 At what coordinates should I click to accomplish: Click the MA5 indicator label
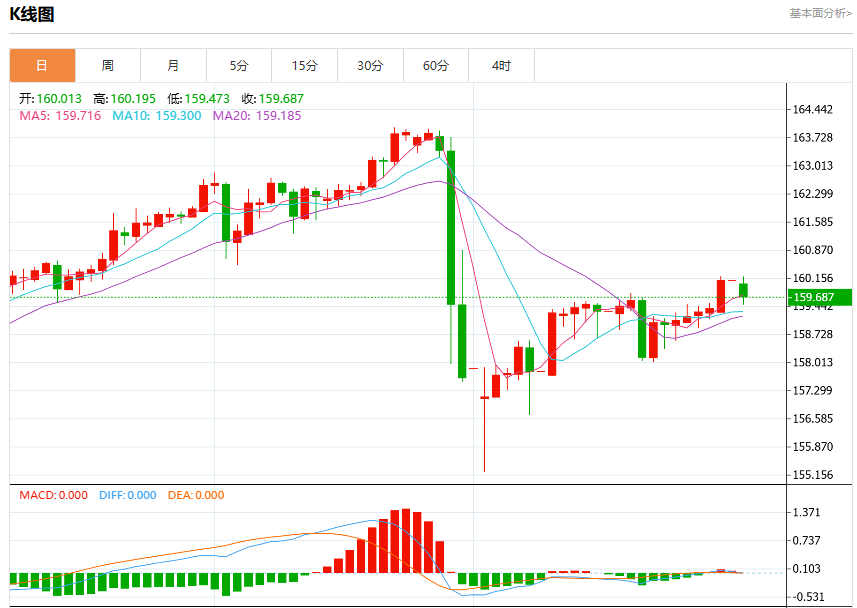[60, 115]
